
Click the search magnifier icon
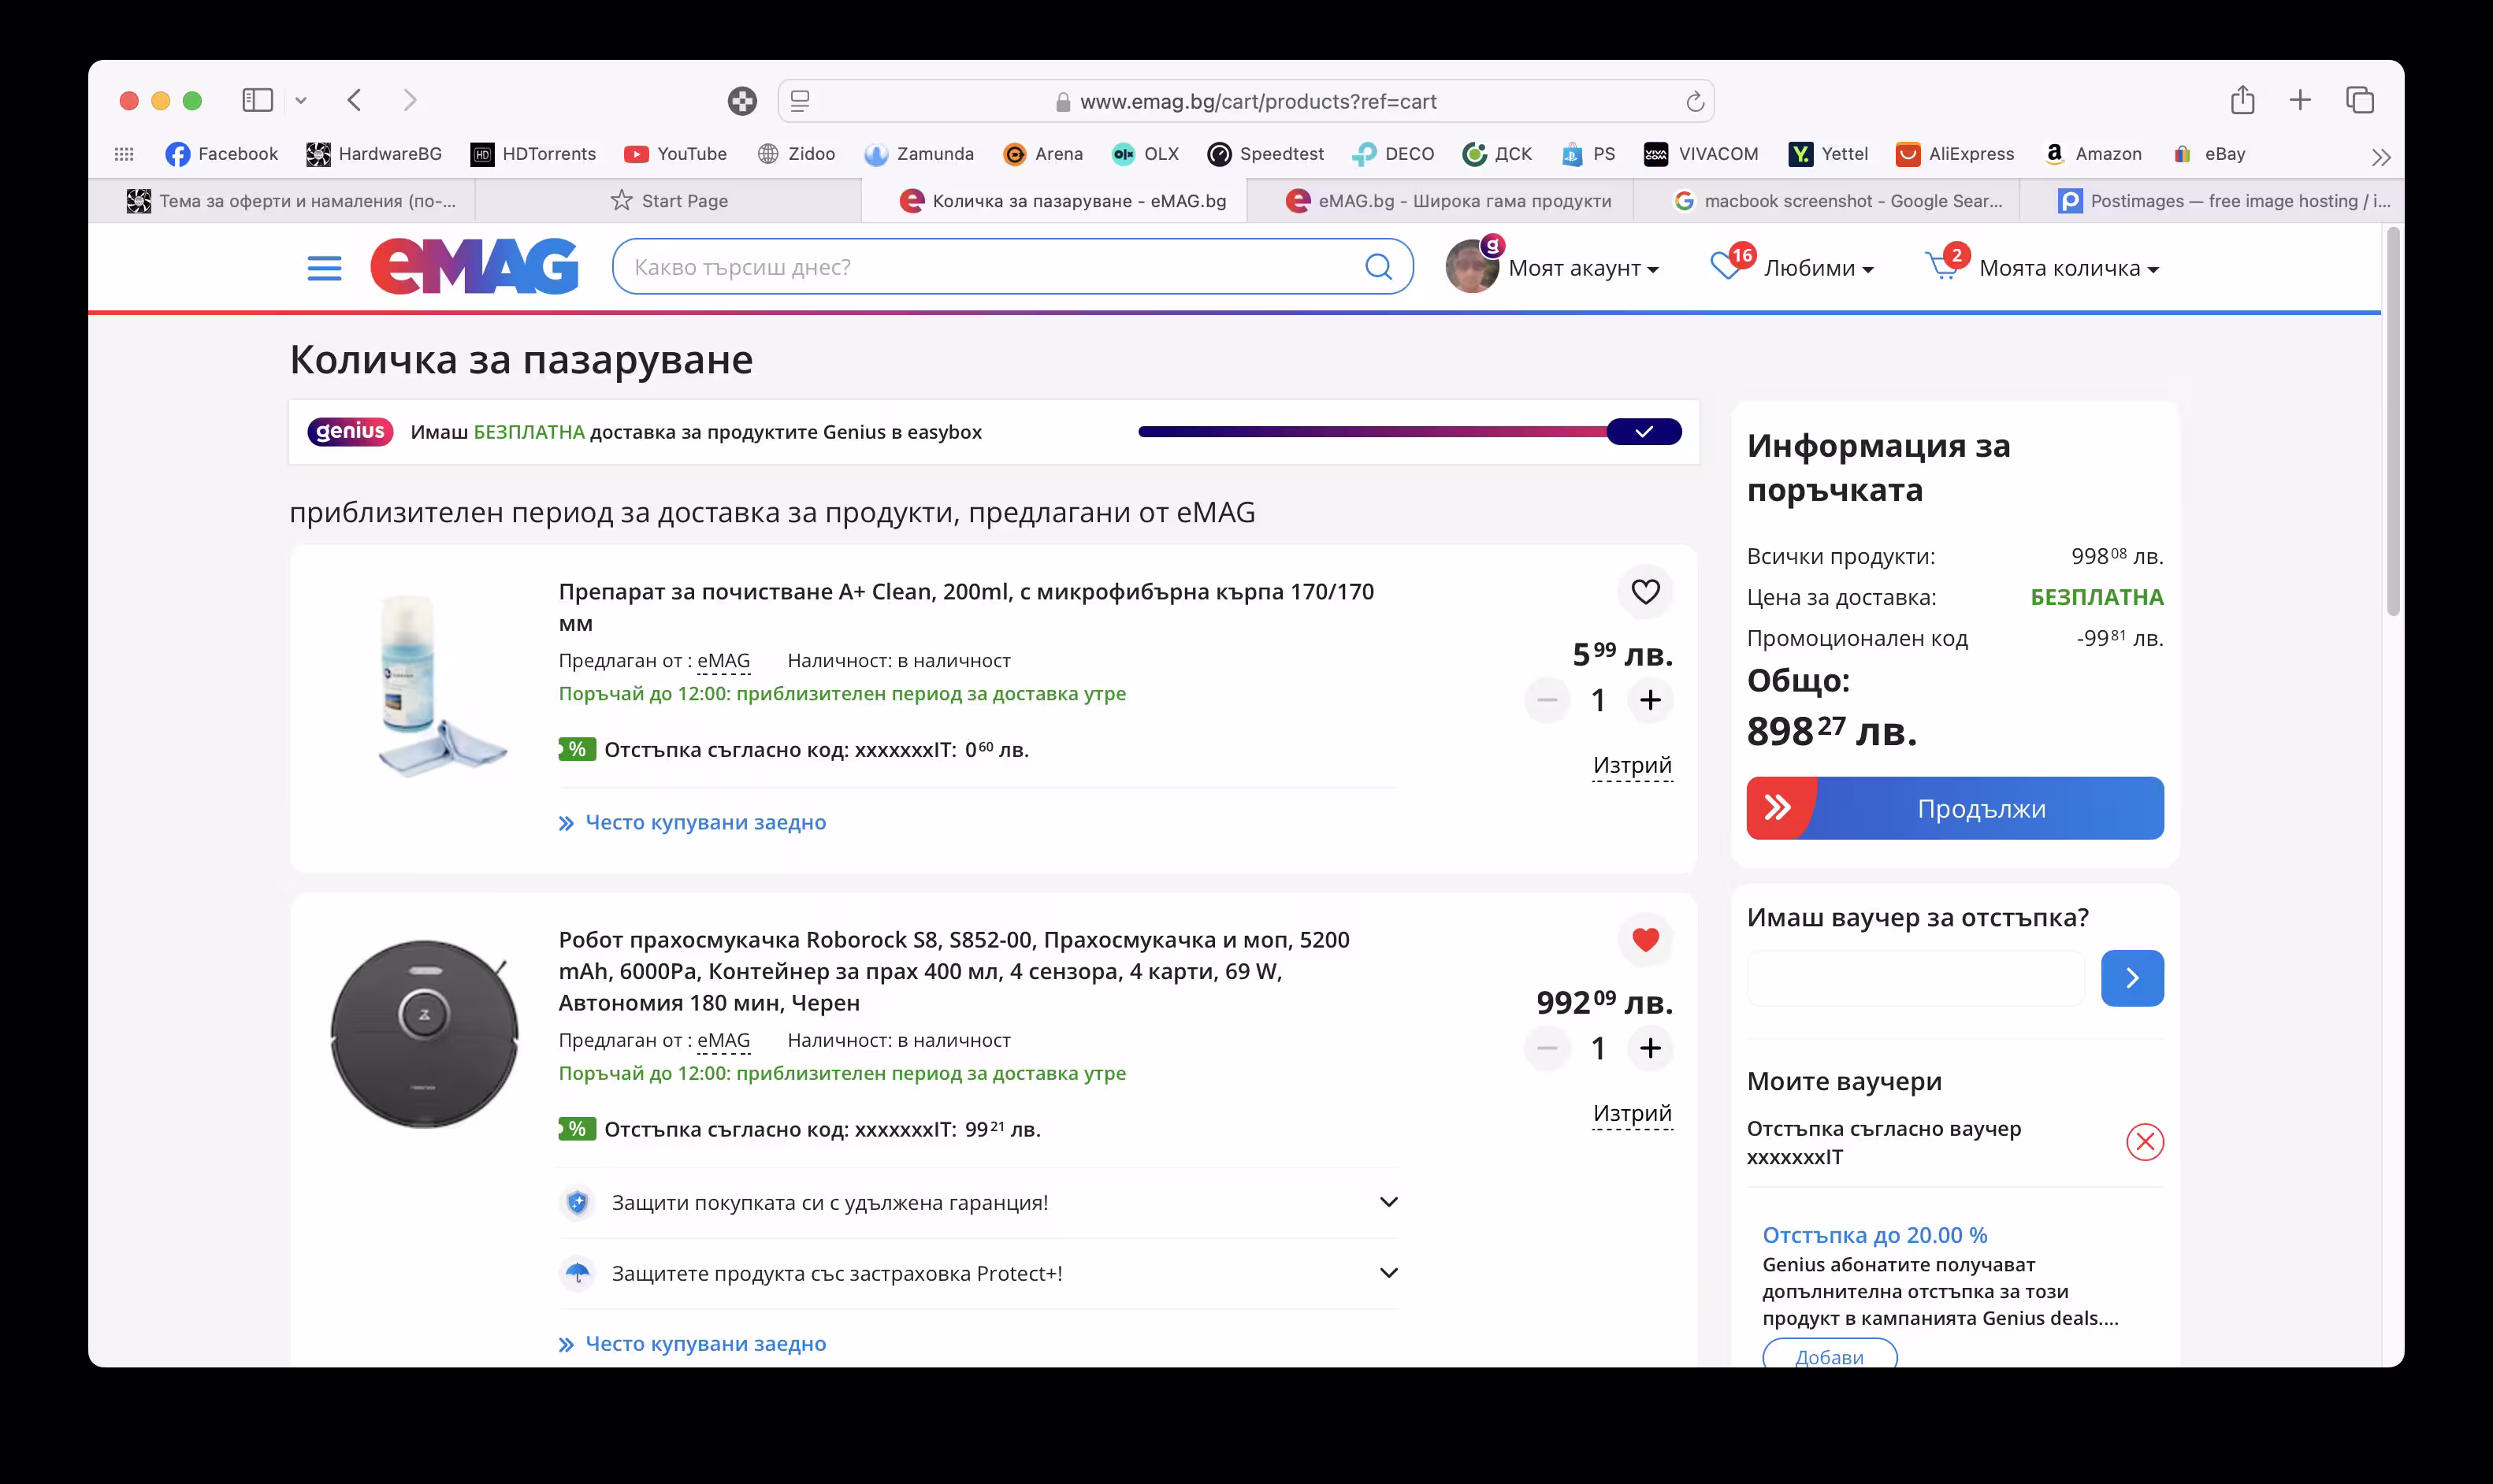pos(1378,267)
